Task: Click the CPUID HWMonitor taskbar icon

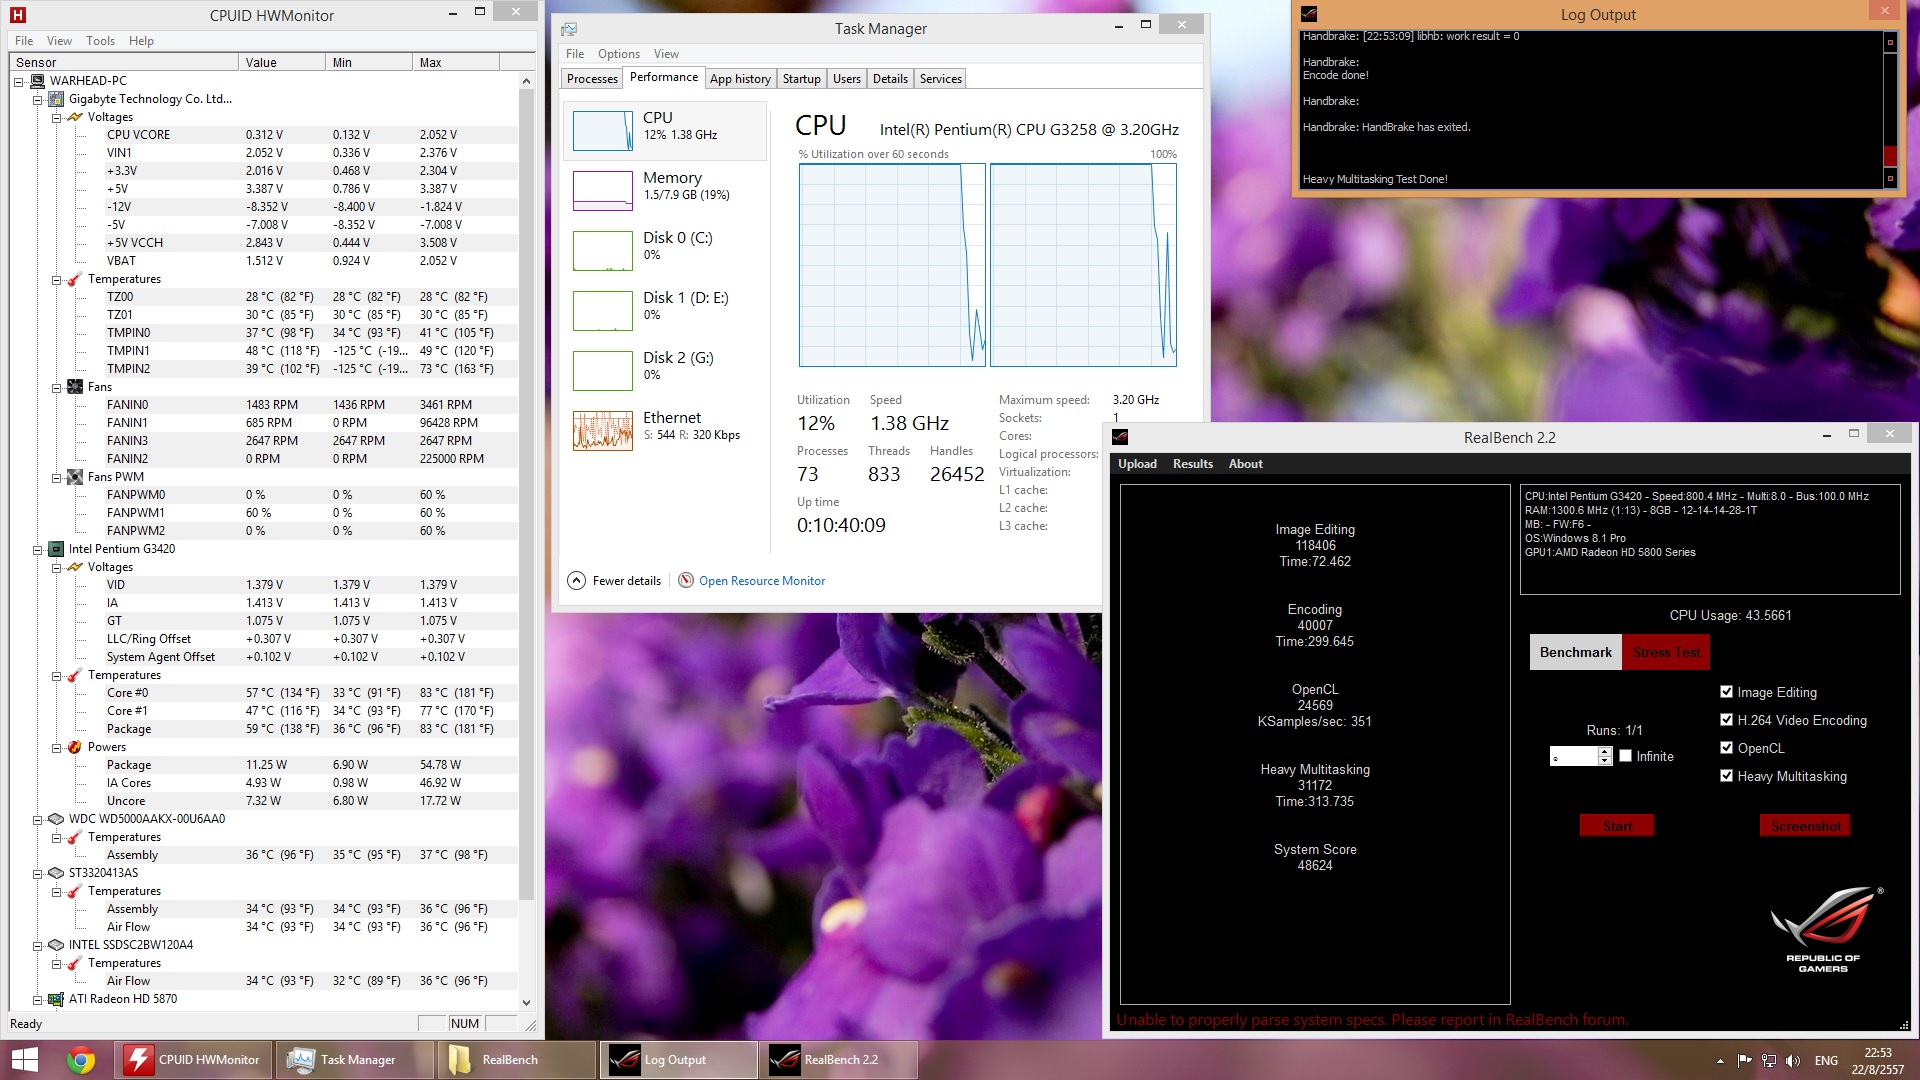Action: click(137, 1060)
